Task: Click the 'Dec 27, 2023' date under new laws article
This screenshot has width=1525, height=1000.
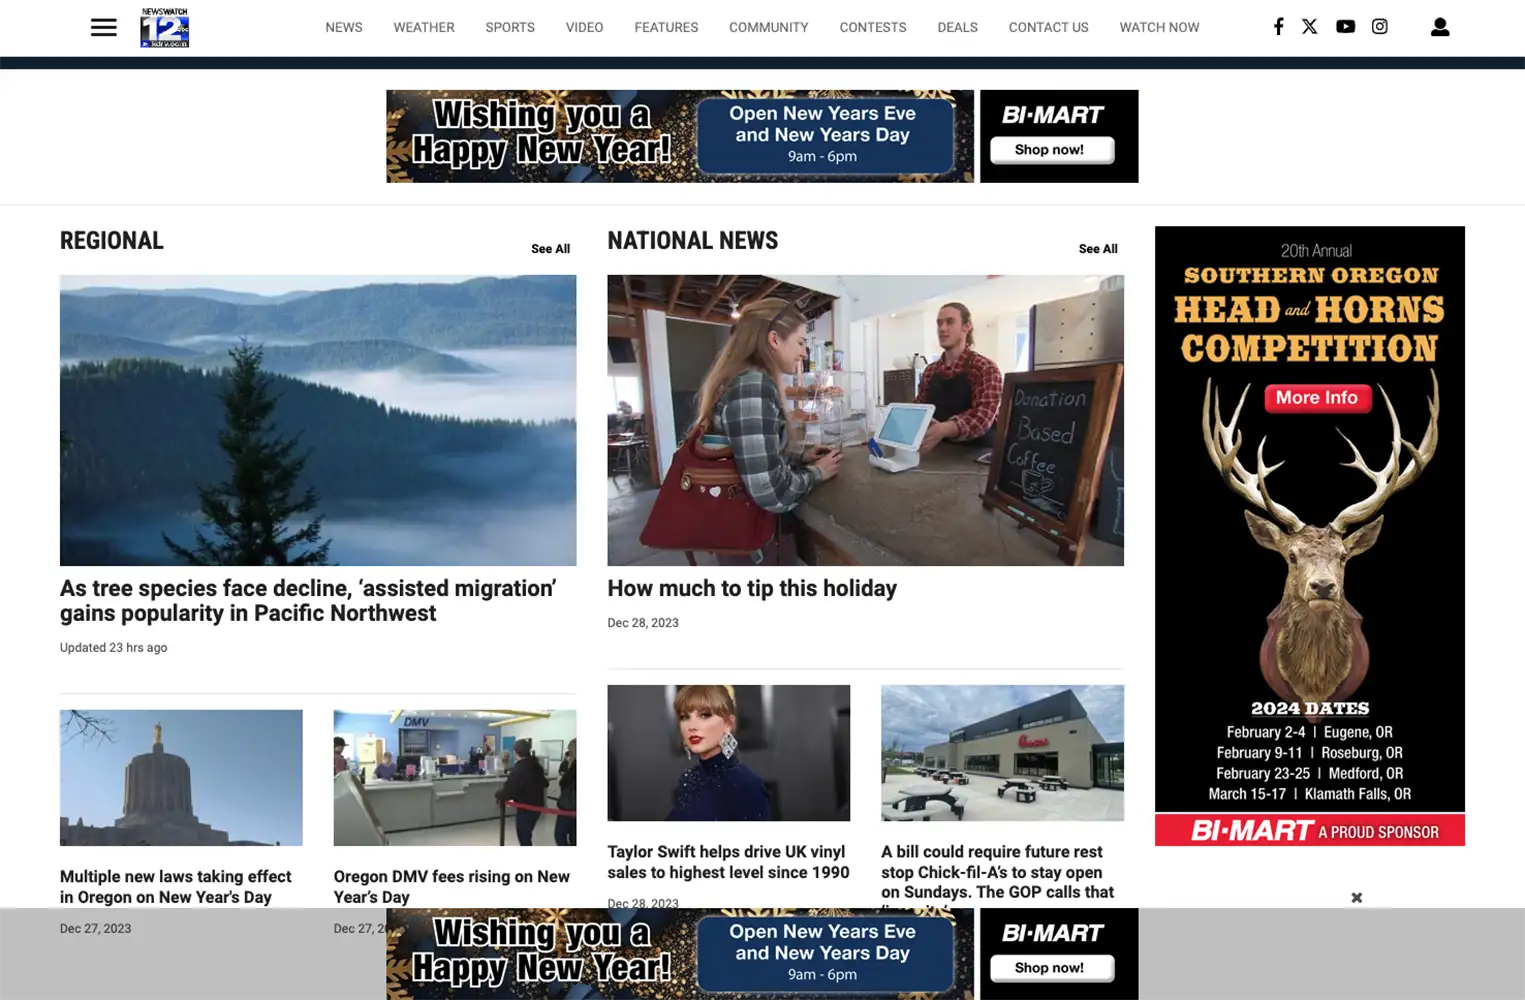Action: click(96, 929)
